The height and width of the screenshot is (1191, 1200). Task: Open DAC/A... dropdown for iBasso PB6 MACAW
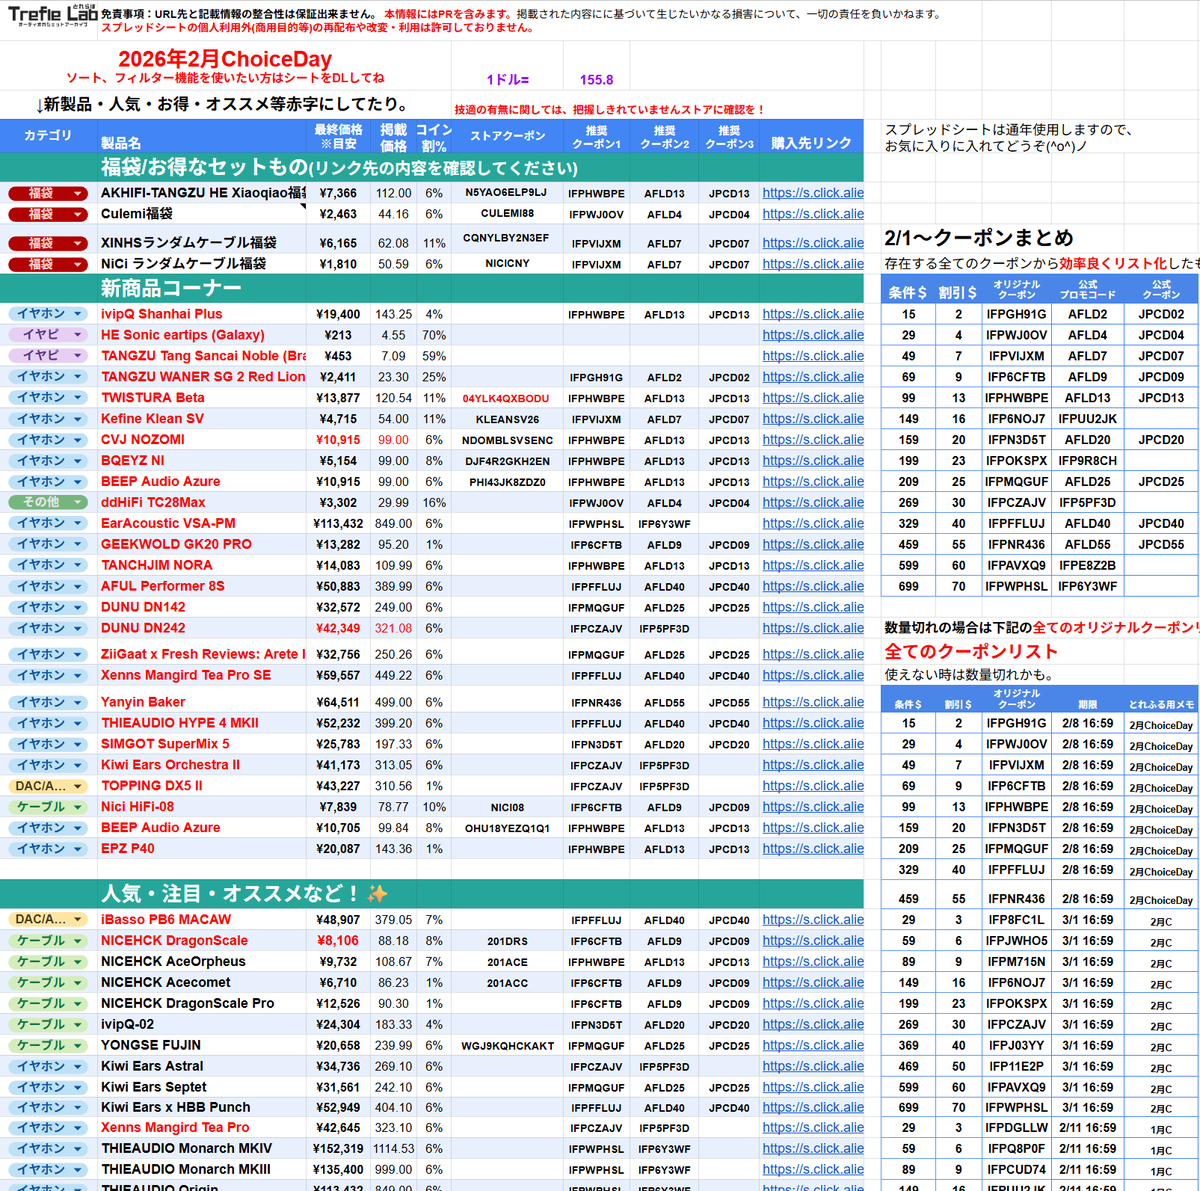click(48, 919)
